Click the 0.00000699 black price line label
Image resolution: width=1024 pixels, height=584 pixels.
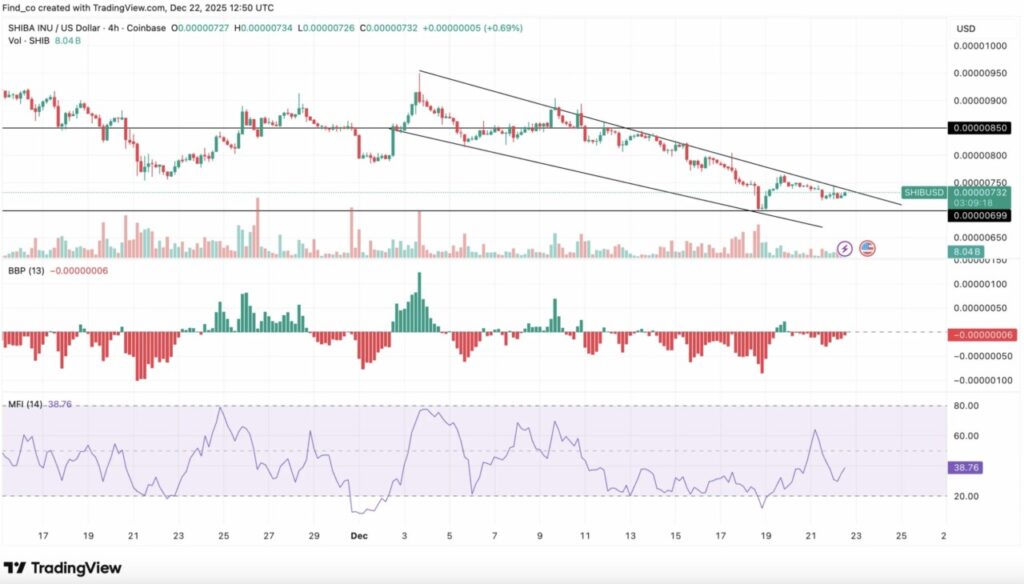979,214
